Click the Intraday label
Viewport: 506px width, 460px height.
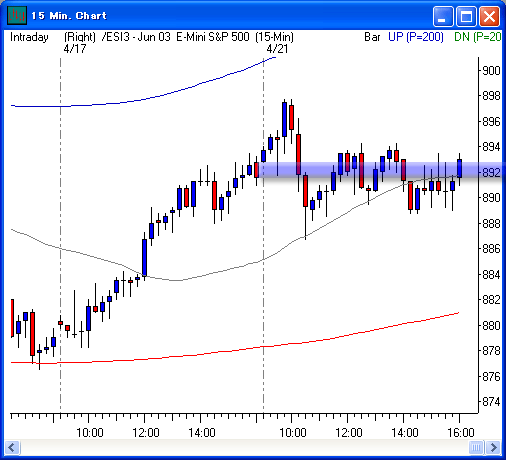(29, 37)
